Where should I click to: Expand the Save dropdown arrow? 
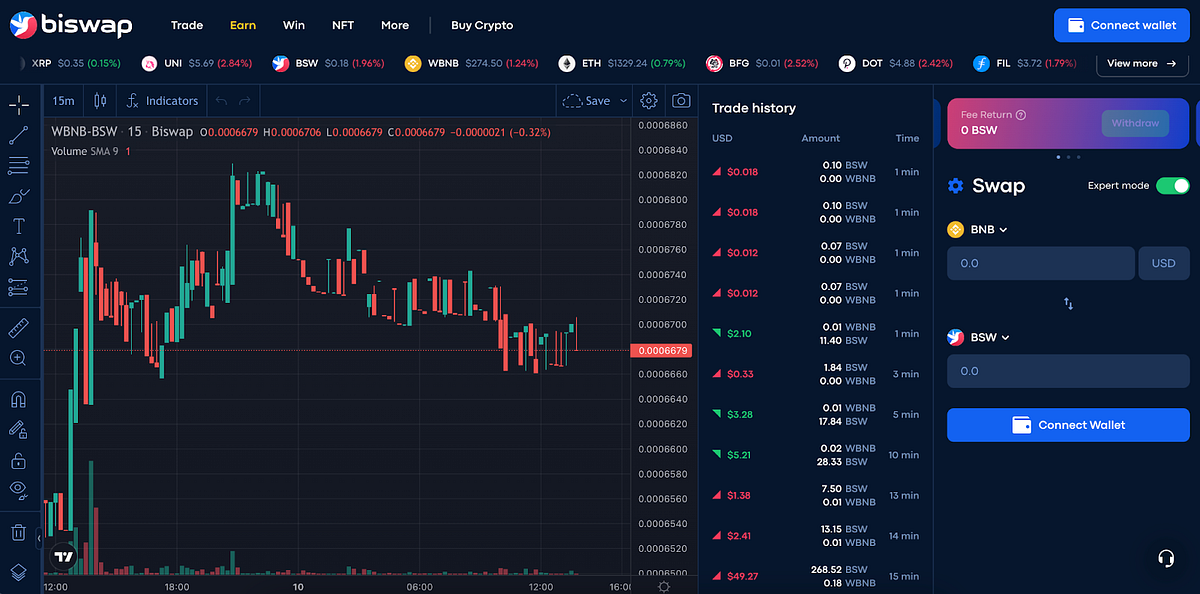coord(624,101)
